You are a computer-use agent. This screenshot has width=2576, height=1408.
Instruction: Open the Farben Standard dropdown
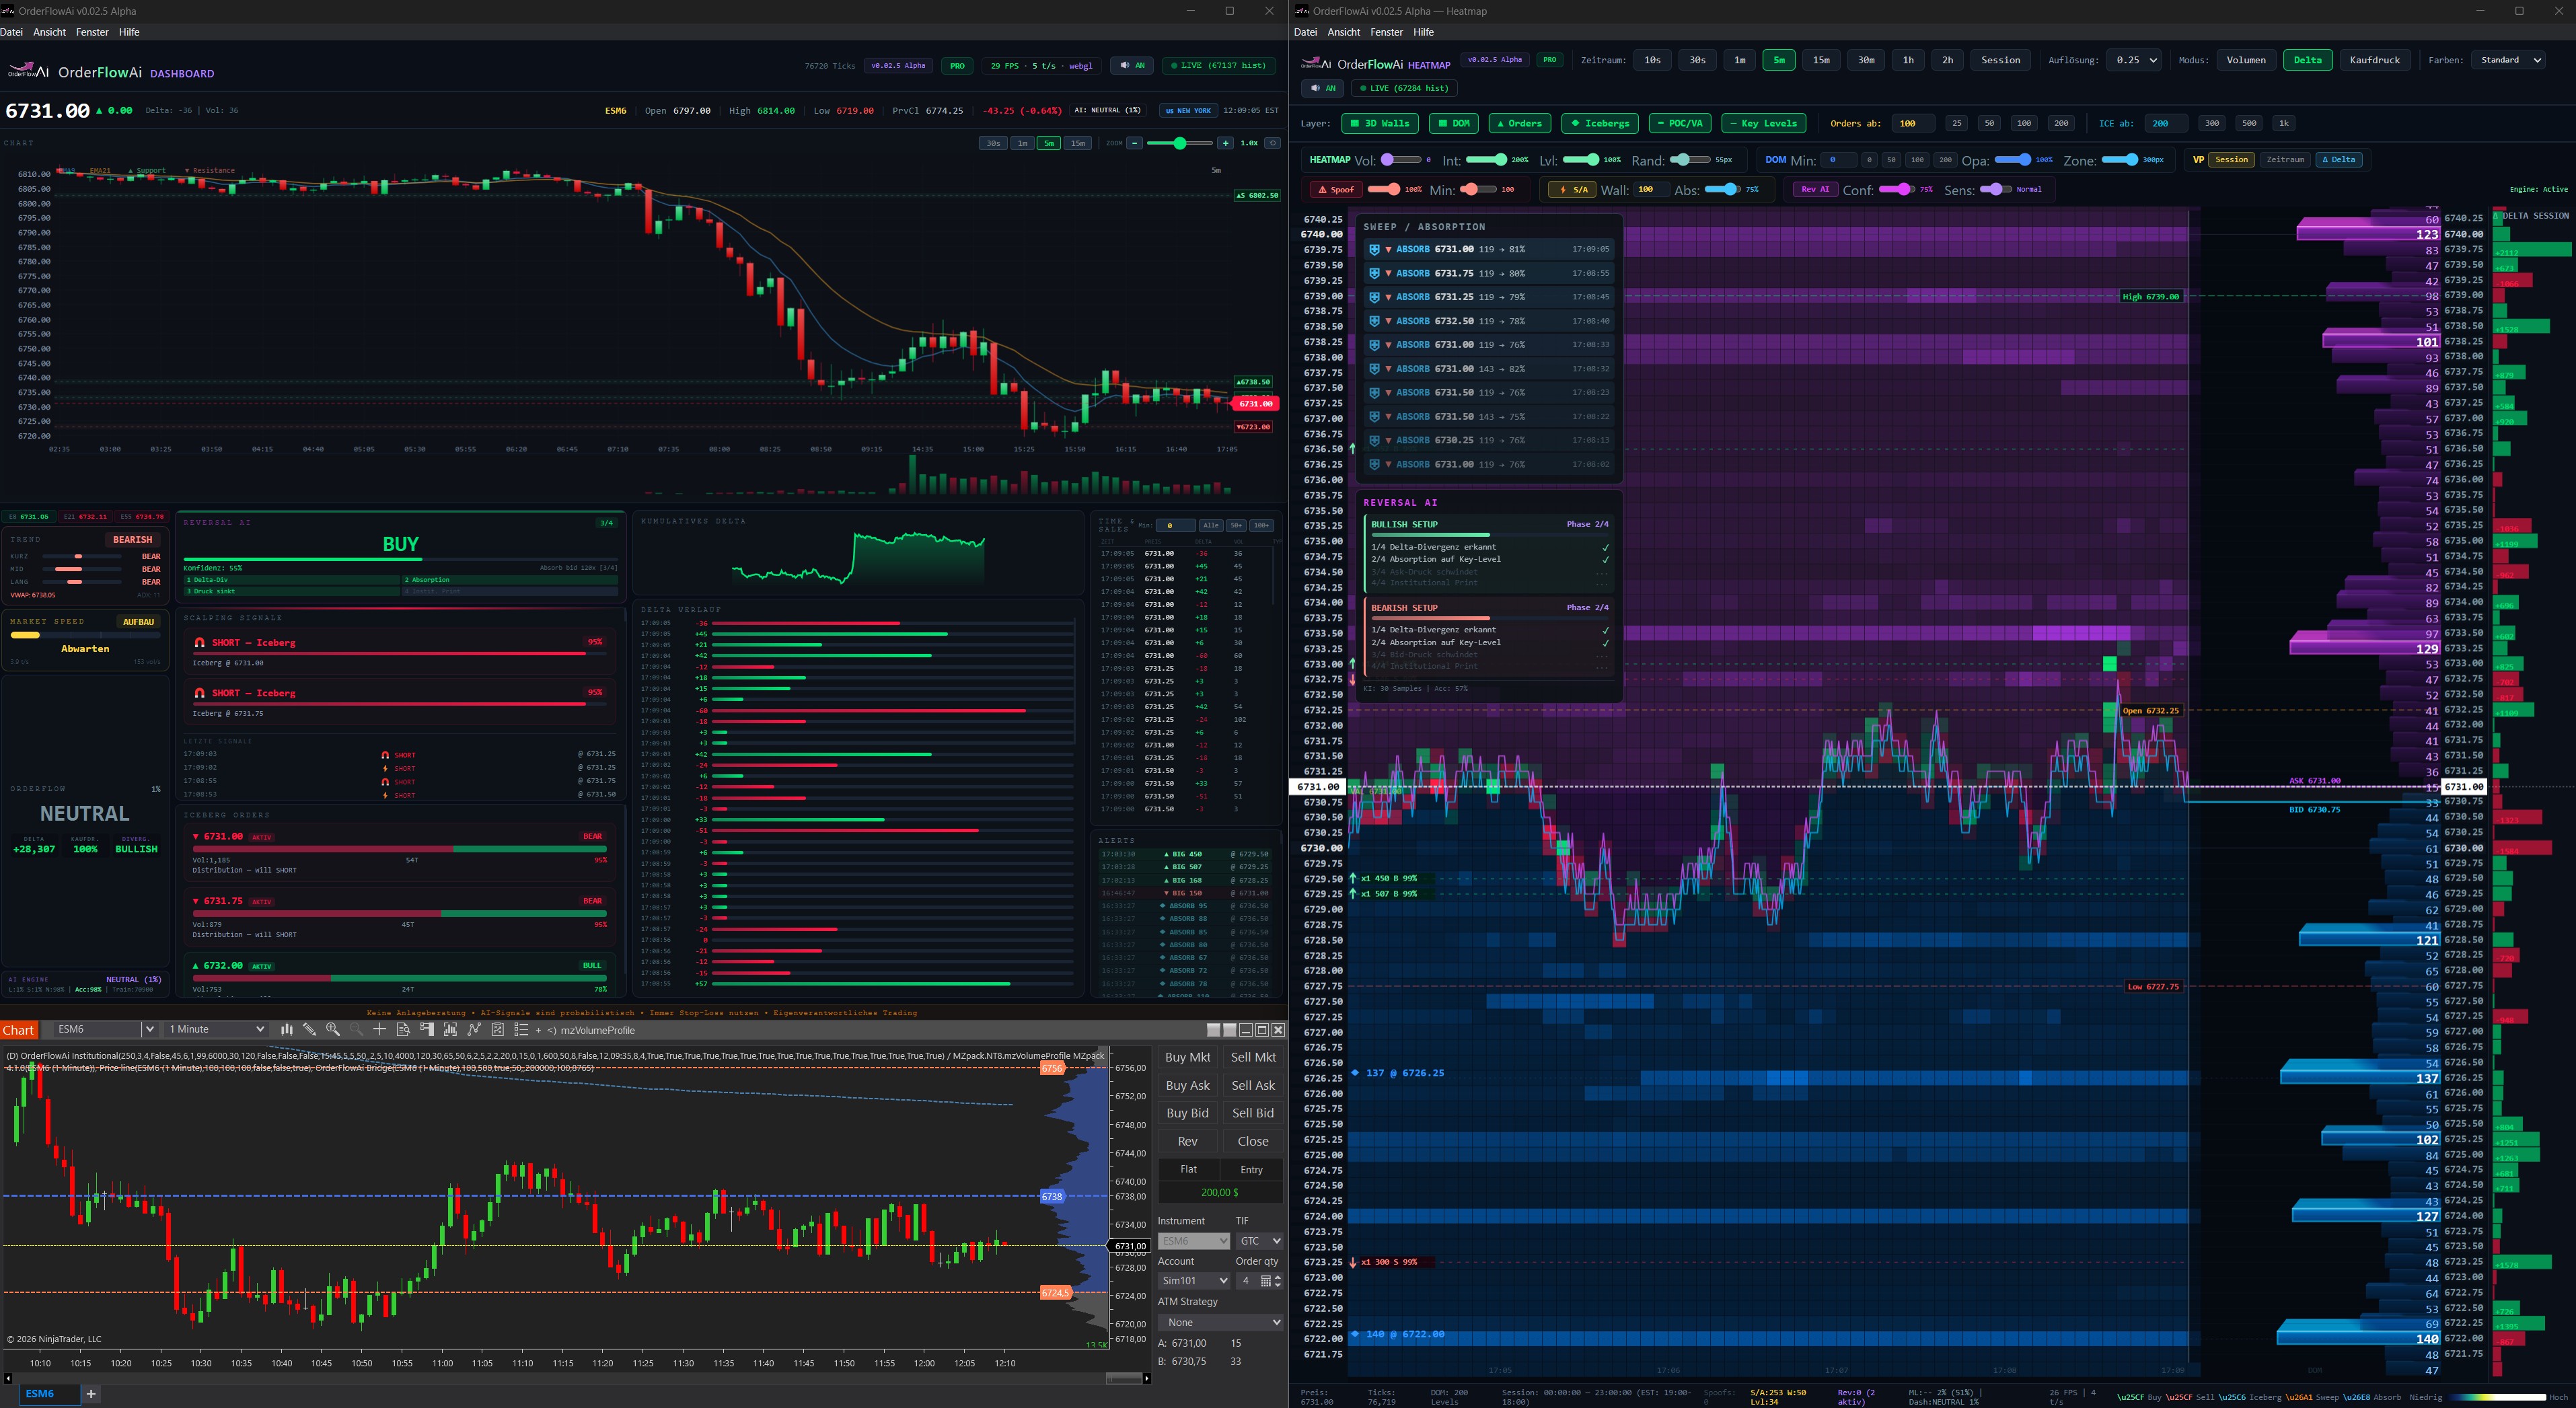coord(2508,60)
